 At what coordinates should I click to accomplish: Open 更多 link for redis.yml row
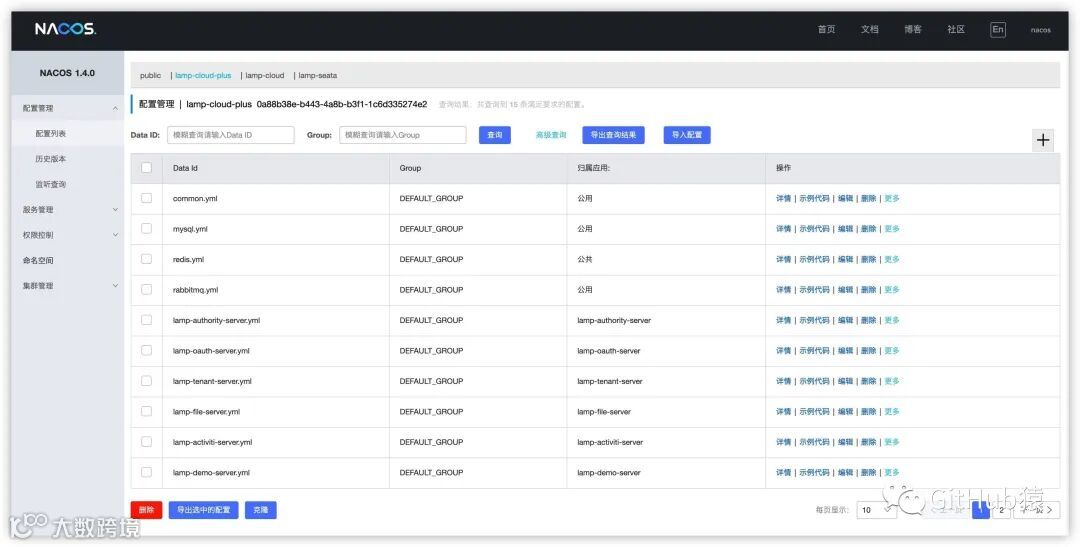[892, 260]
